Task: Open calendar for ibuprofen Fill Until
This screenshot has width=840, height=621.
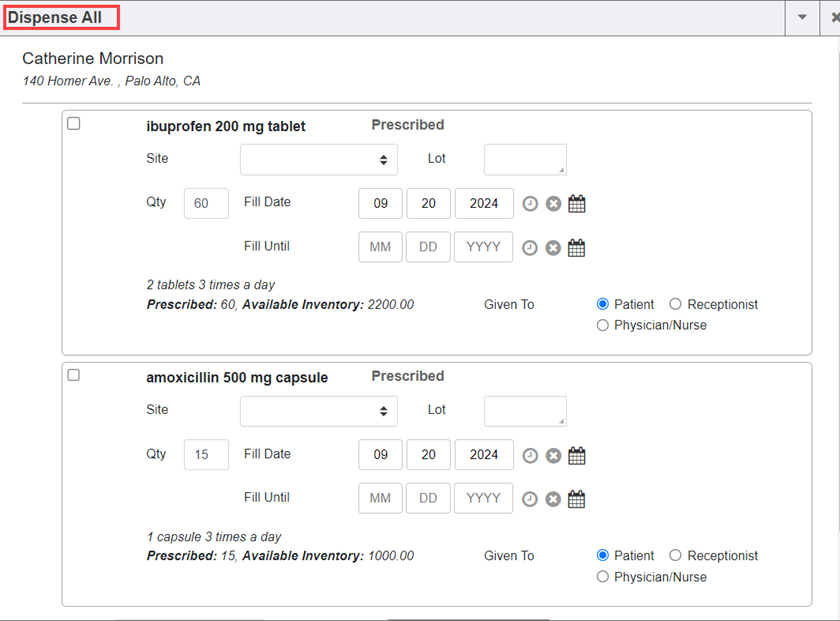Action: coord(577,248)
